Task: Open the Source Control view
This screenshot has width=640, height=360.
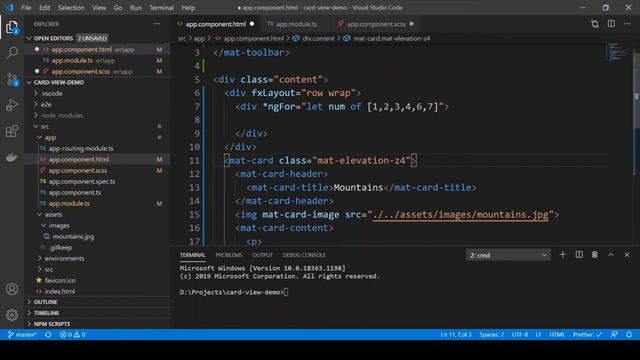Action: pyautogui.click(x=12, y=79)
